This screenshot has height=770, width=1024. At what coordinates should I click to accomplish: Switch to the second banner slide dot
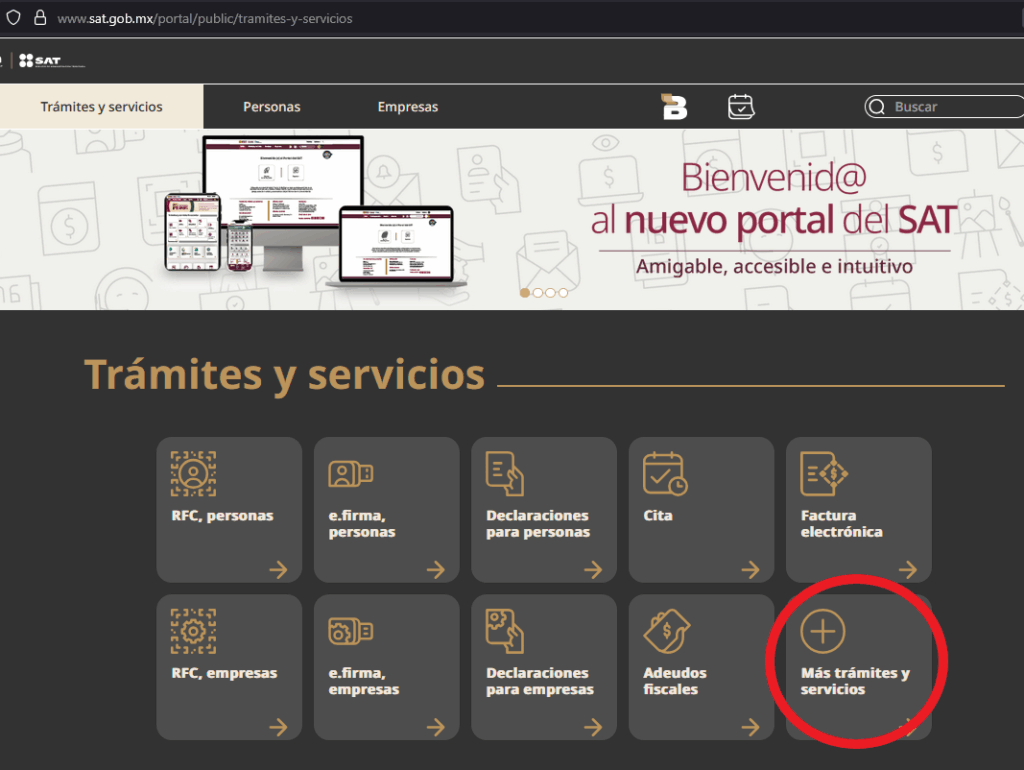(538, 293)
